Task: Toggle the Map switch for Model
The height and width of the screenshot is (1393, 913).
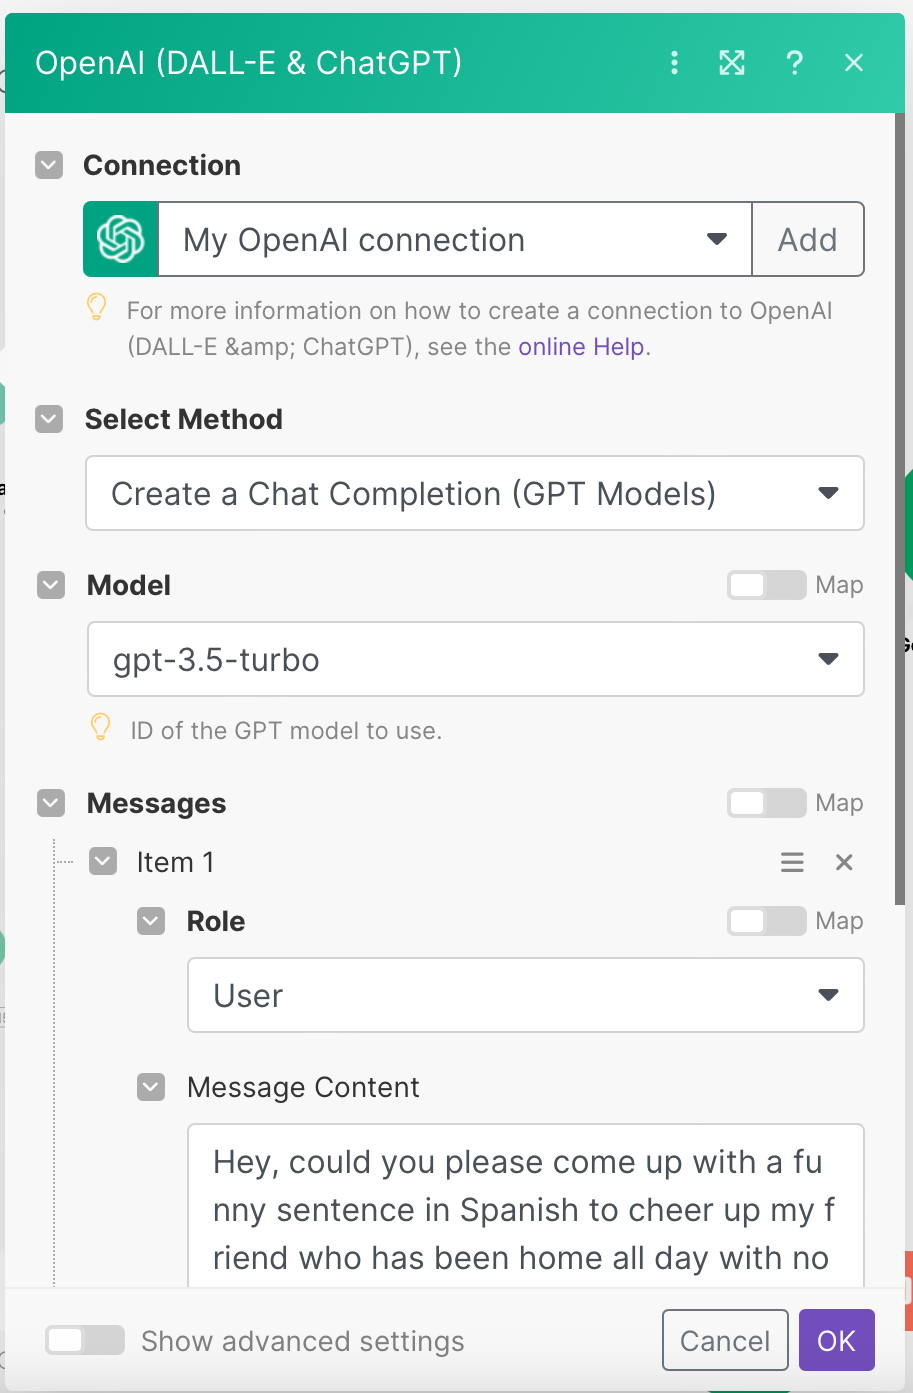Action: [x=766, y=585]
